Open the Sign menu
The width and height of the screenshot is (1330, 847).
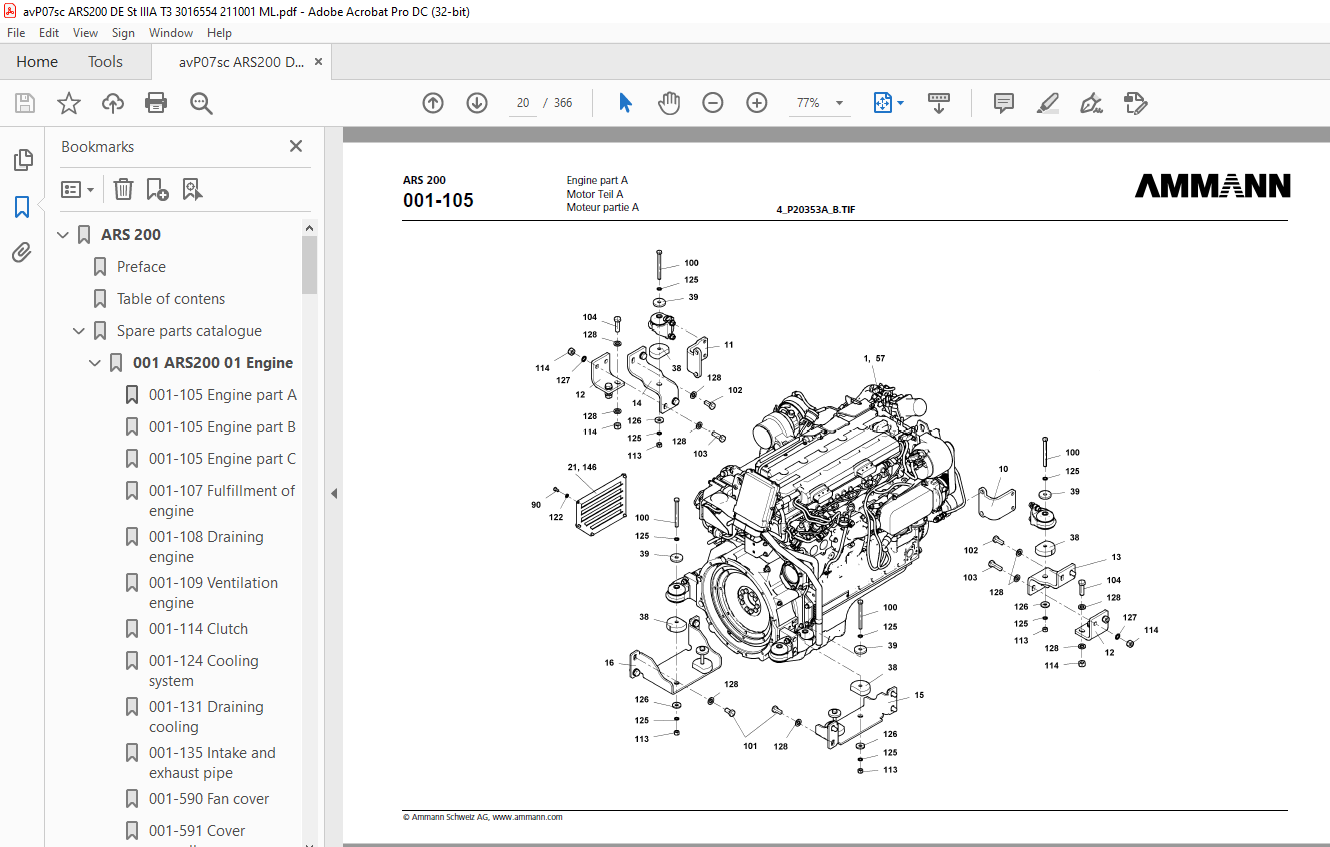(123, 33)
